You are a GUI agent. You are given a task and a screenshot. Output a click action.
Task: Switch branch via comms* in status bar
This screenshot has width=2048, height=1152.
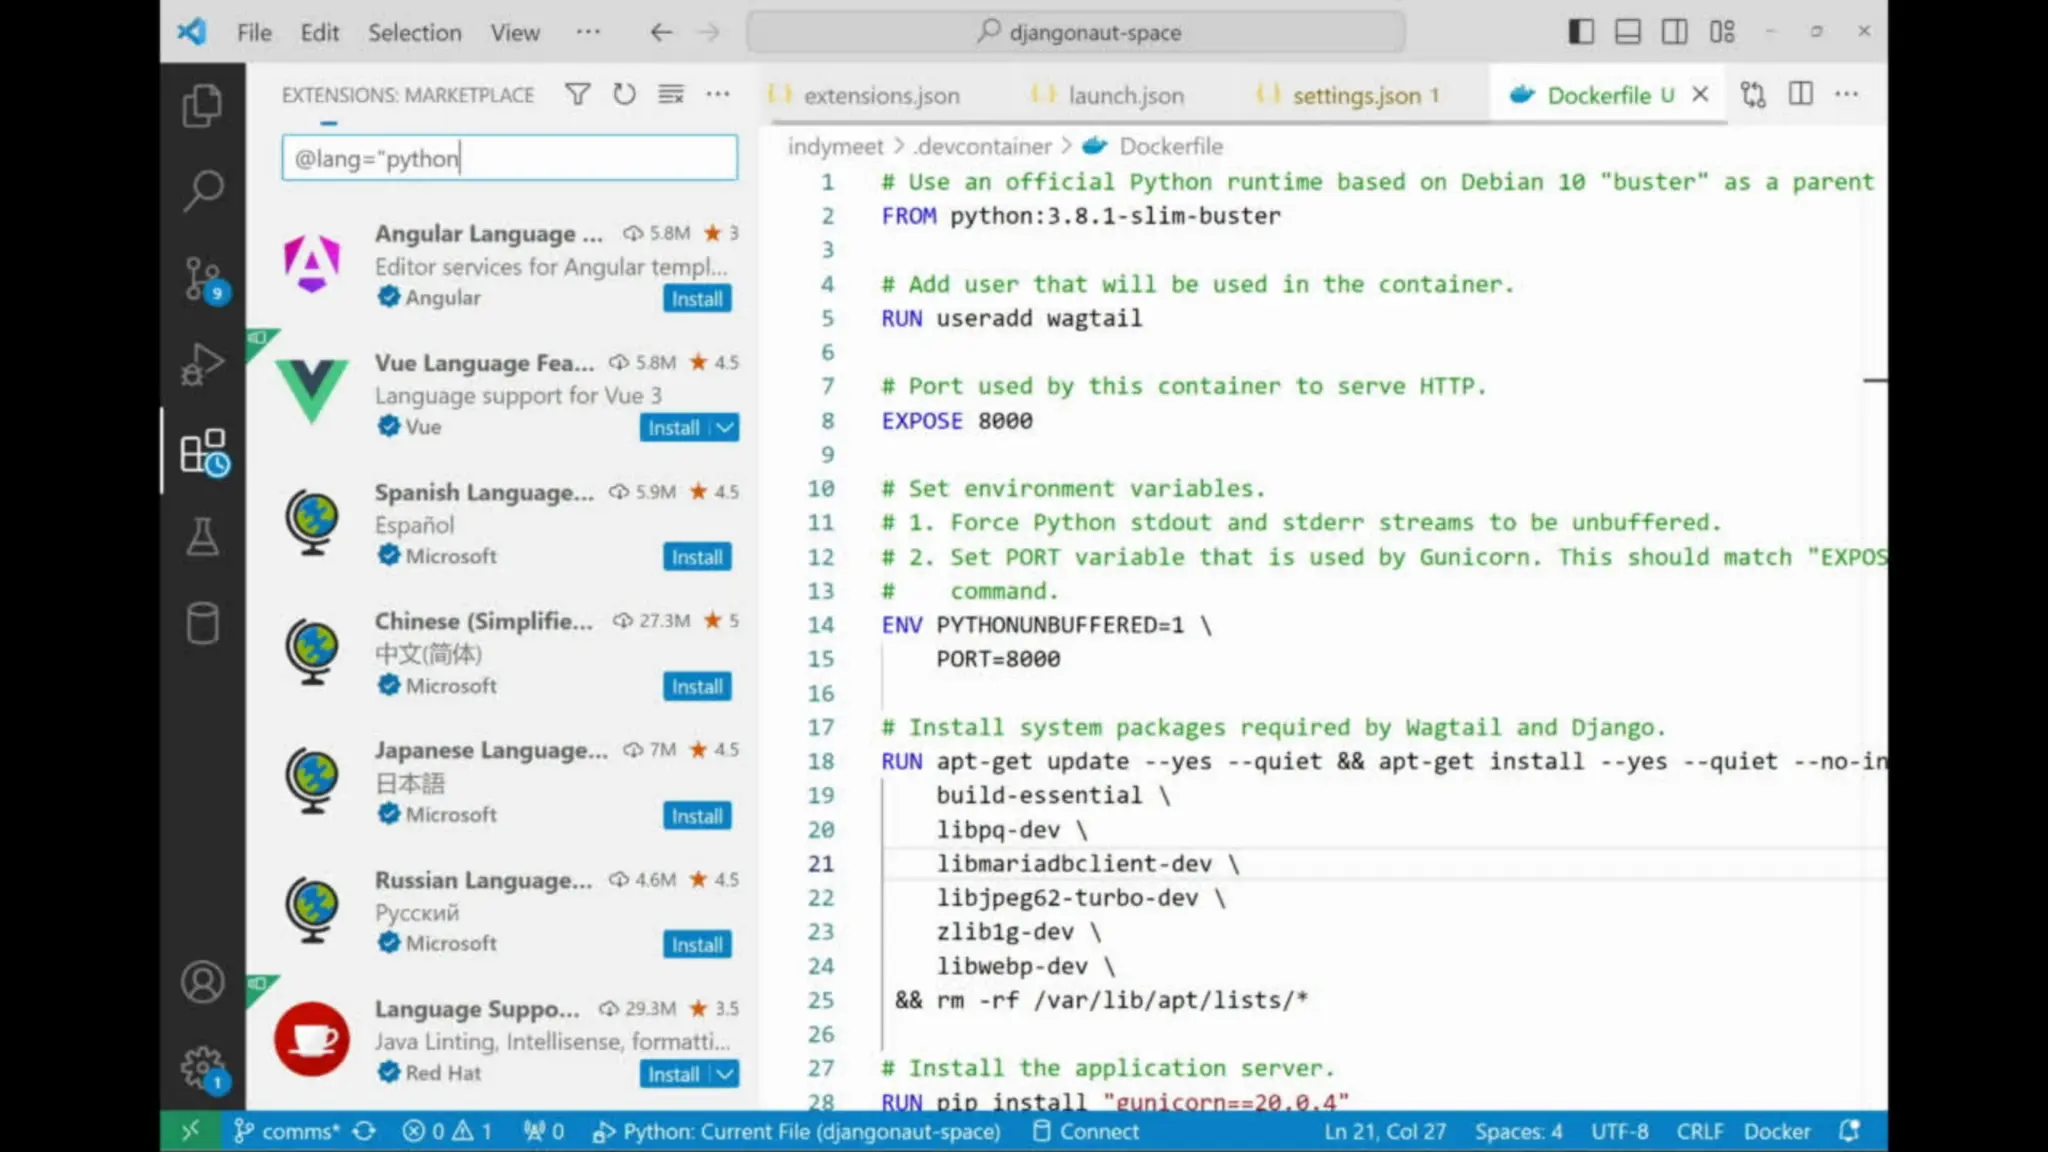(x=286, y=1131)
